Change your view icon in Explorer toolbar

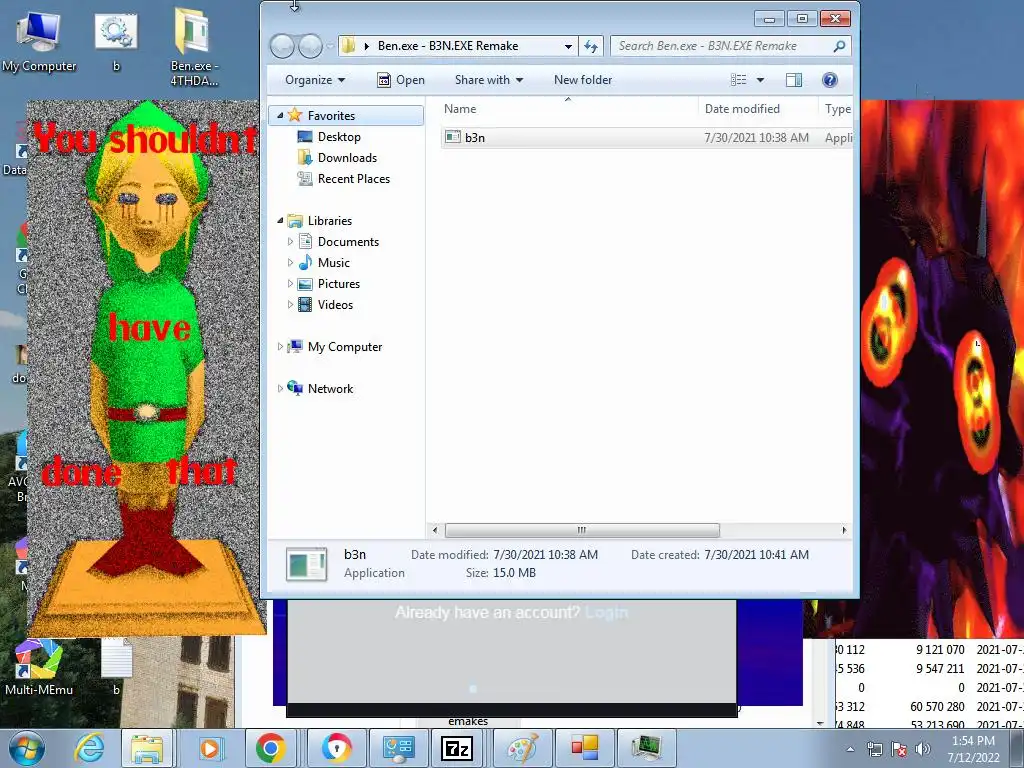tap(739, 80)
